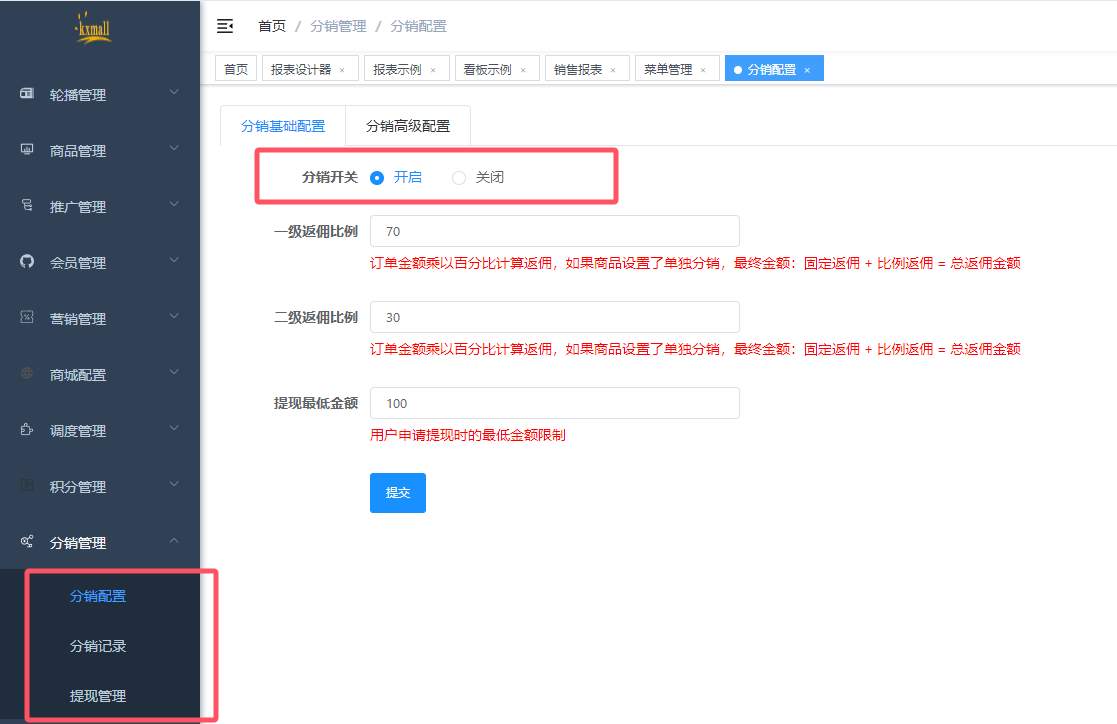Viewport: 1117px width, 724px height.
Task: Open 提现管理 in the sidebar
Action: (x=98, y=696)
